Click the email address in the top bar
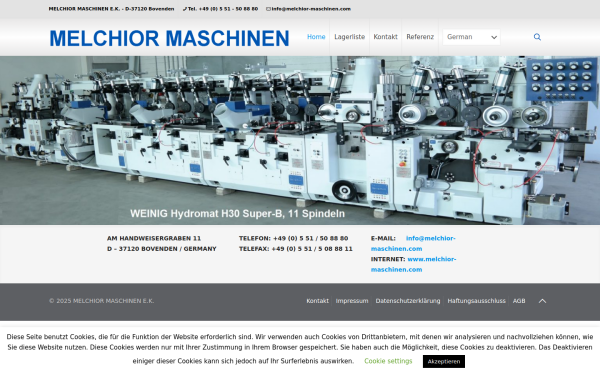The image size is (600, 375). coord(311,9)
